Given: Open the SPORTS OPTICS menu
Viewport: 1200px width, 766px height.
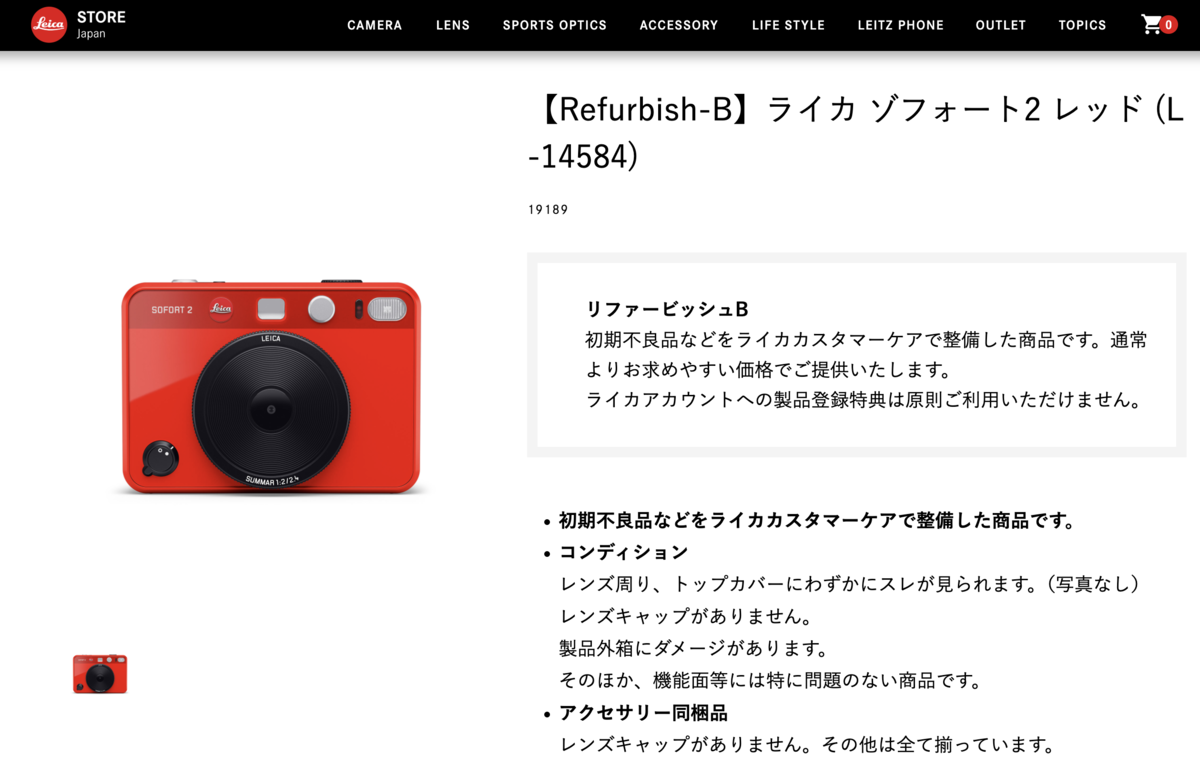Looking at the screenshot, I should pos(555,25).
